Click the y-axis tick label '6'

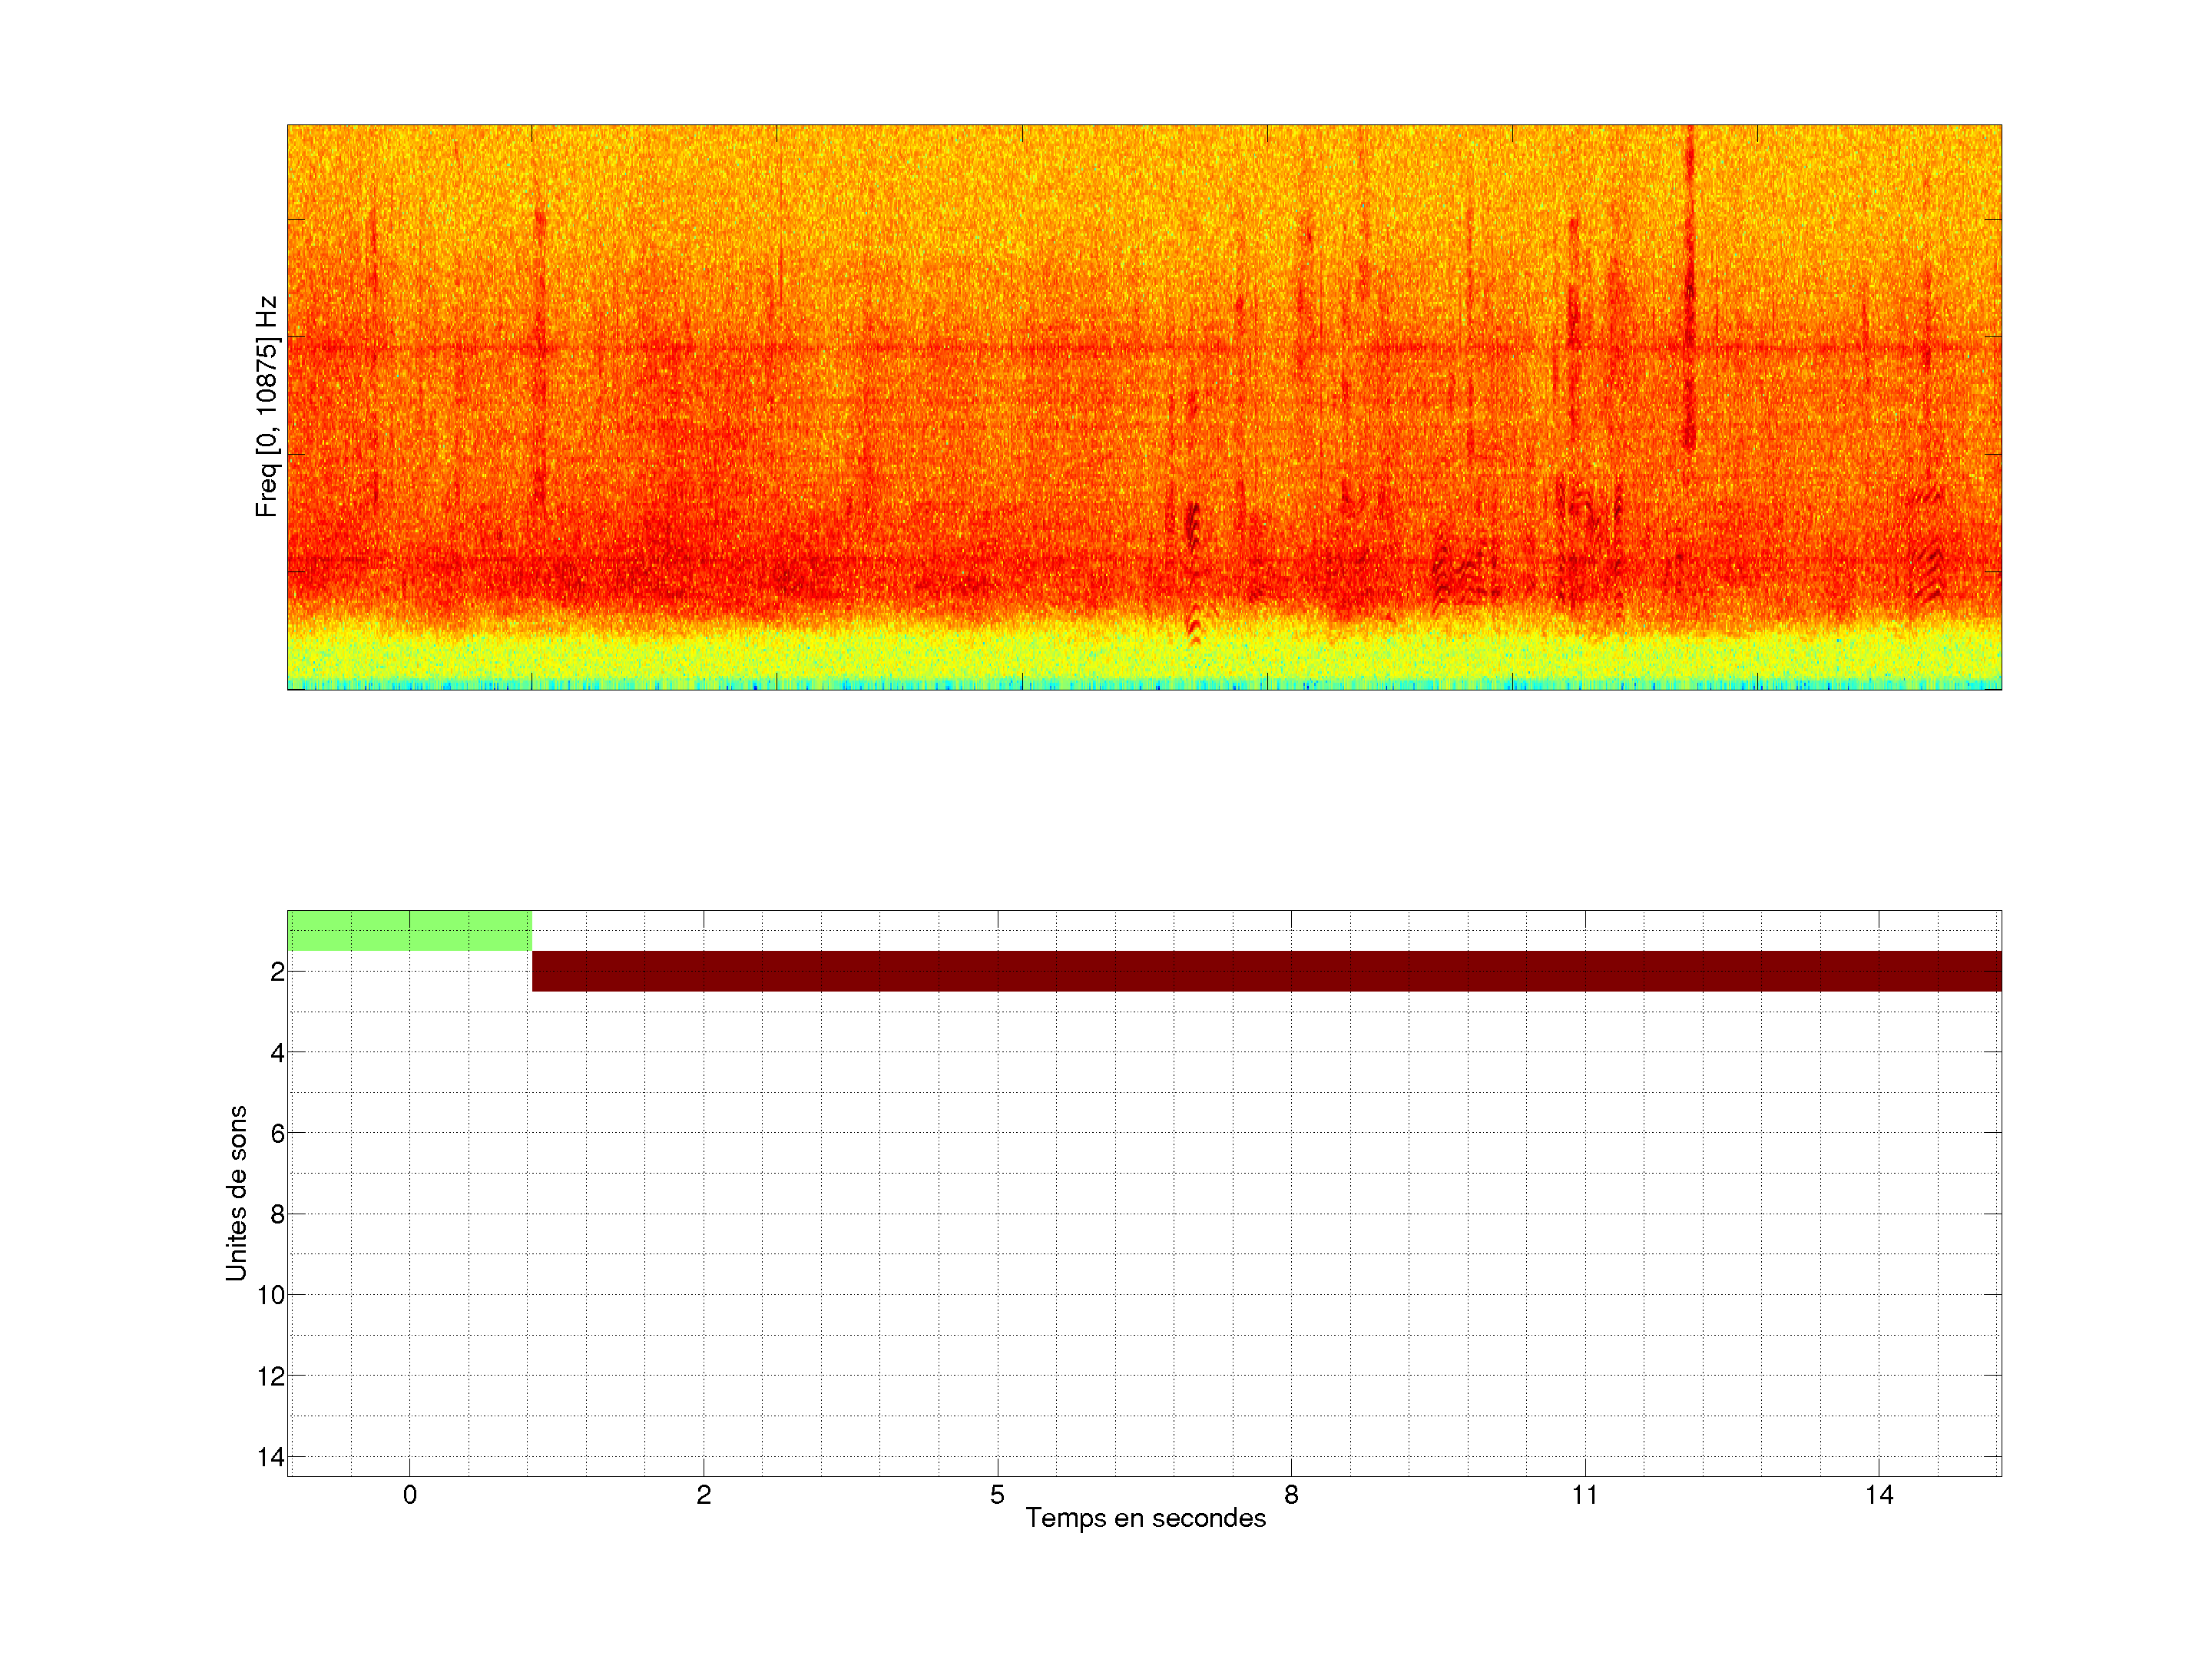(277, 1134)
